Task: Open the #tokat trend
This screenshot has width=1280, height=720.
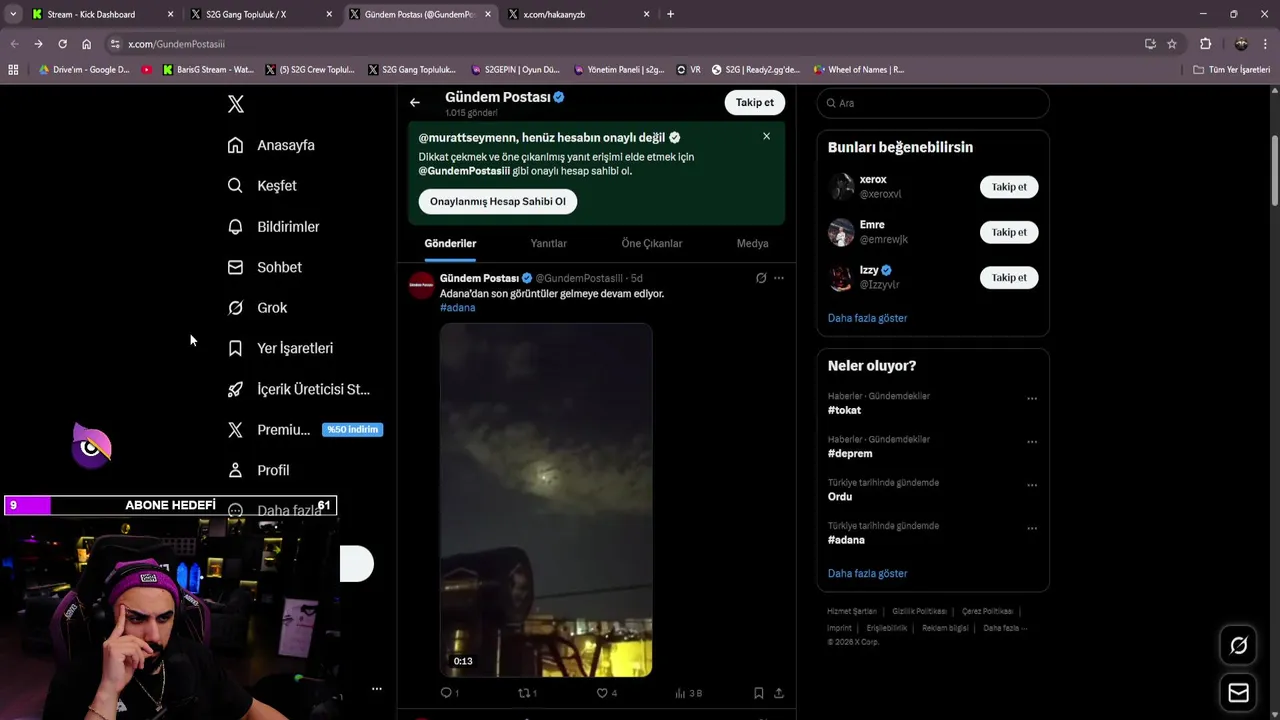Action: click(x=844, y=410)
